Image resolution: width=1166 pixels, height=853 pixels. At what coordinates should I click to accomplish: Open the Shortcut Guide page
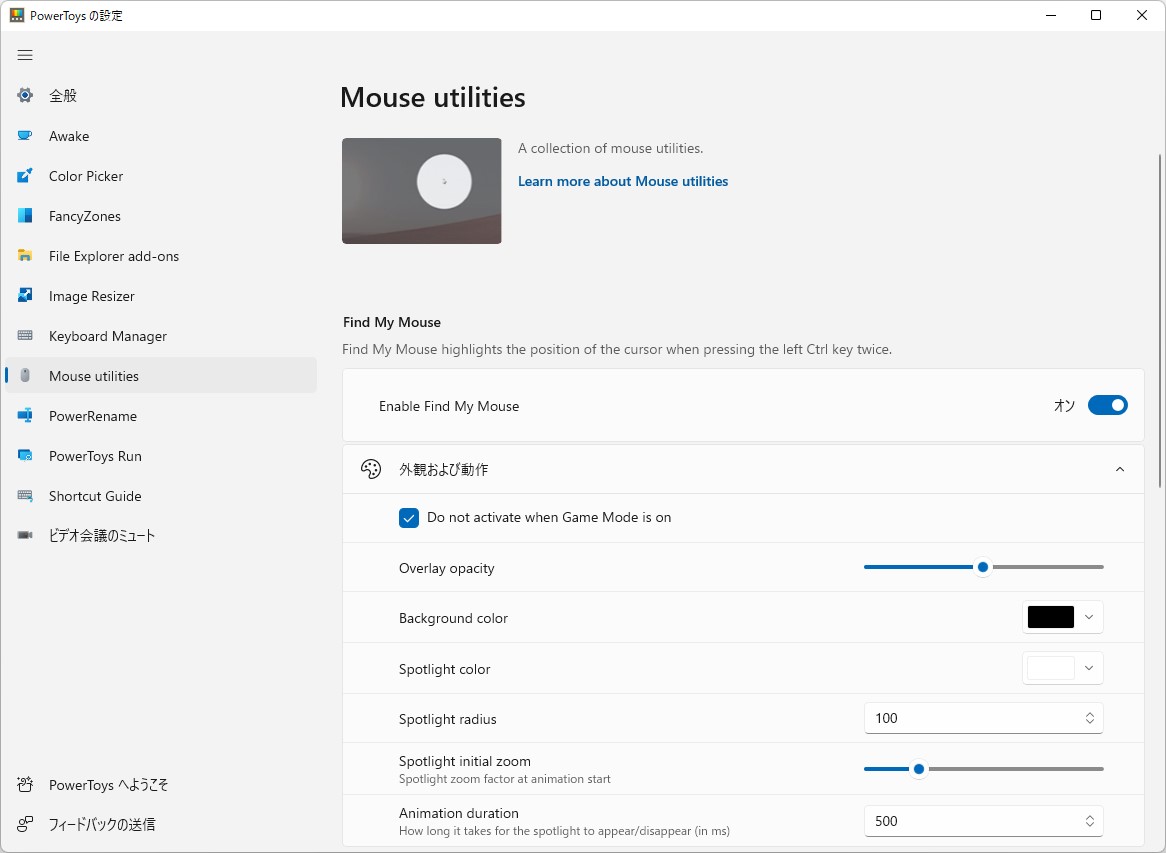tap(95, 496)
